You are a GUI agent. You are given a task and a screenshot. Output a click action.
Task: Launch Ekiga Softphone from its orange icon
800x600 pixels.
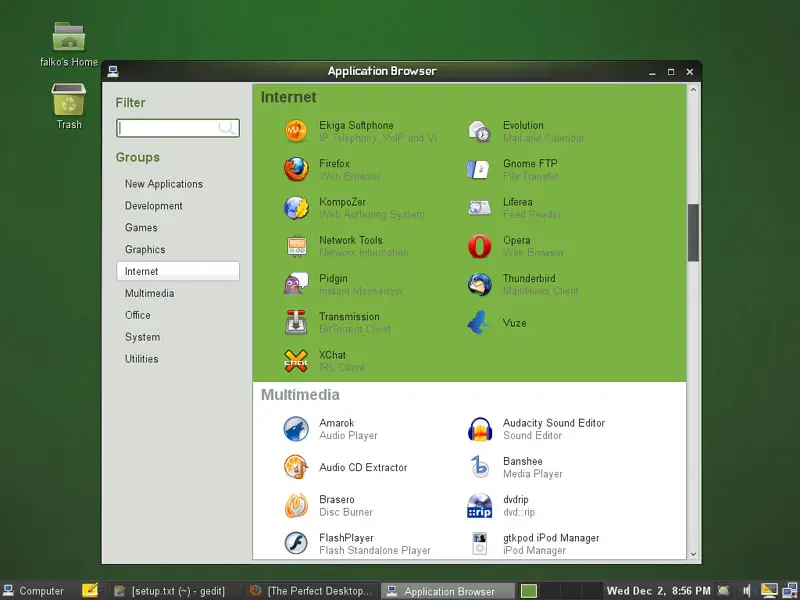(296, 131)
